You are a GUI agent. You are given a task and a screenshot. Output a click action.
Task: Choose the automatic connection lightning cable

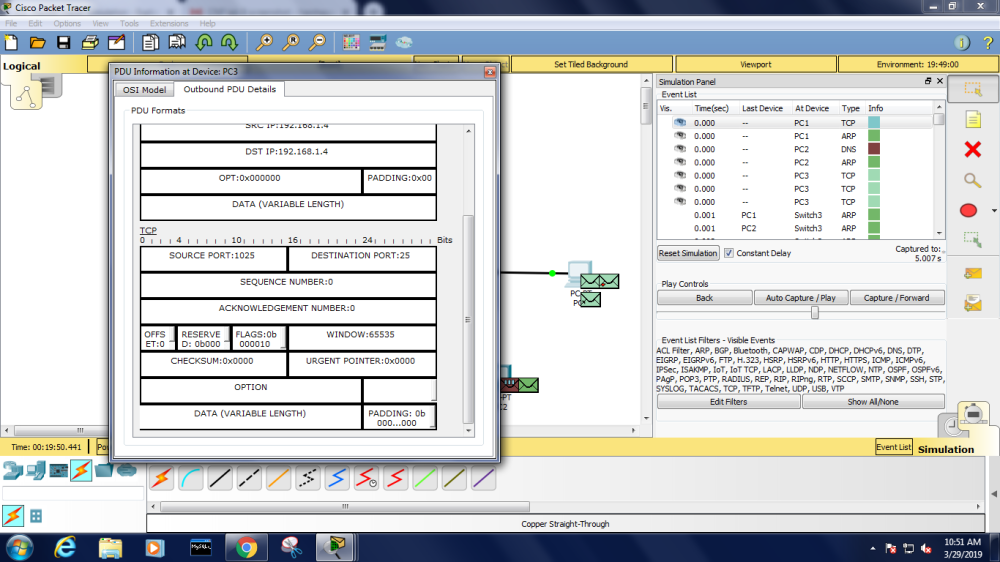(x=160, y=479)
